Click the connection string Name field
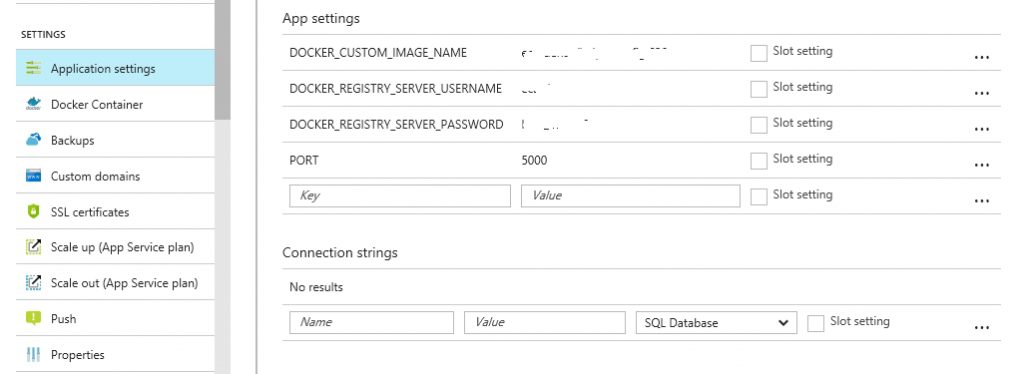Viewport: 1024px width, 374px height. 372,322
